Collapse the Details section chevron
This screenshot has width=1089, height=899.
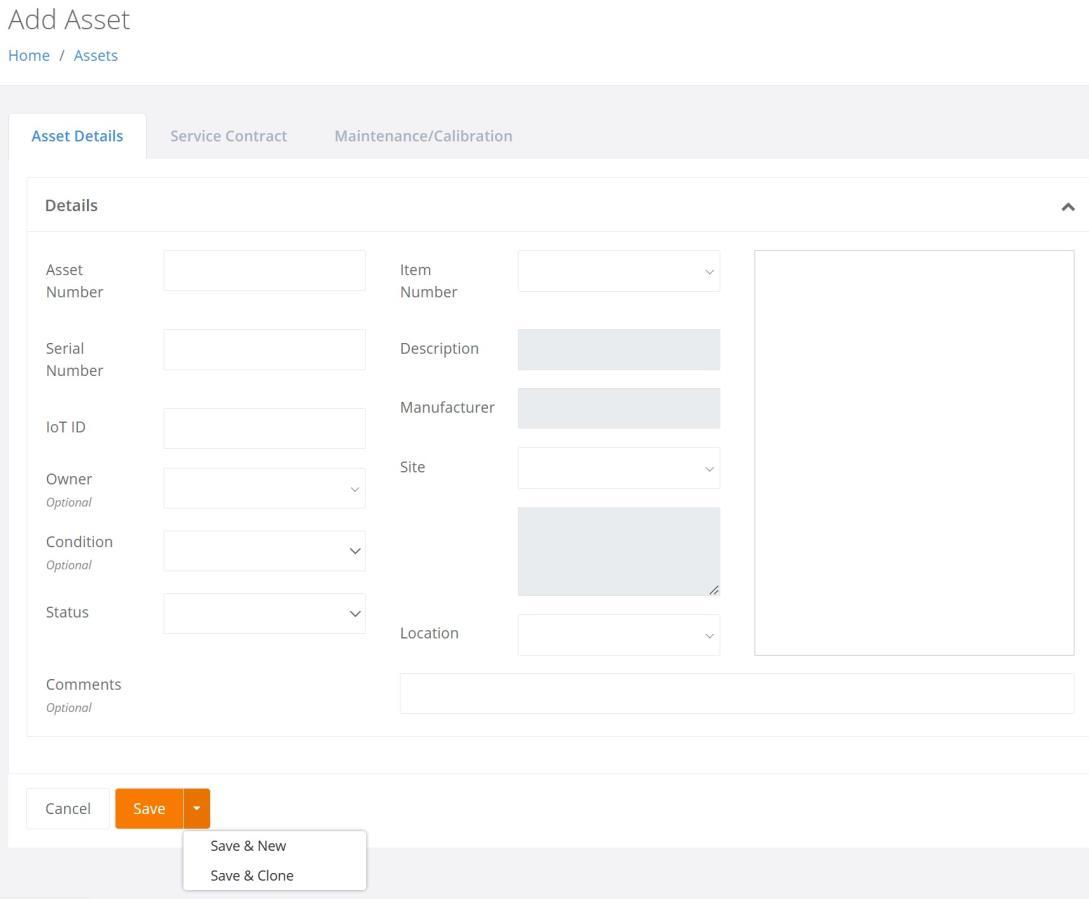click(x=1067, y=206)
